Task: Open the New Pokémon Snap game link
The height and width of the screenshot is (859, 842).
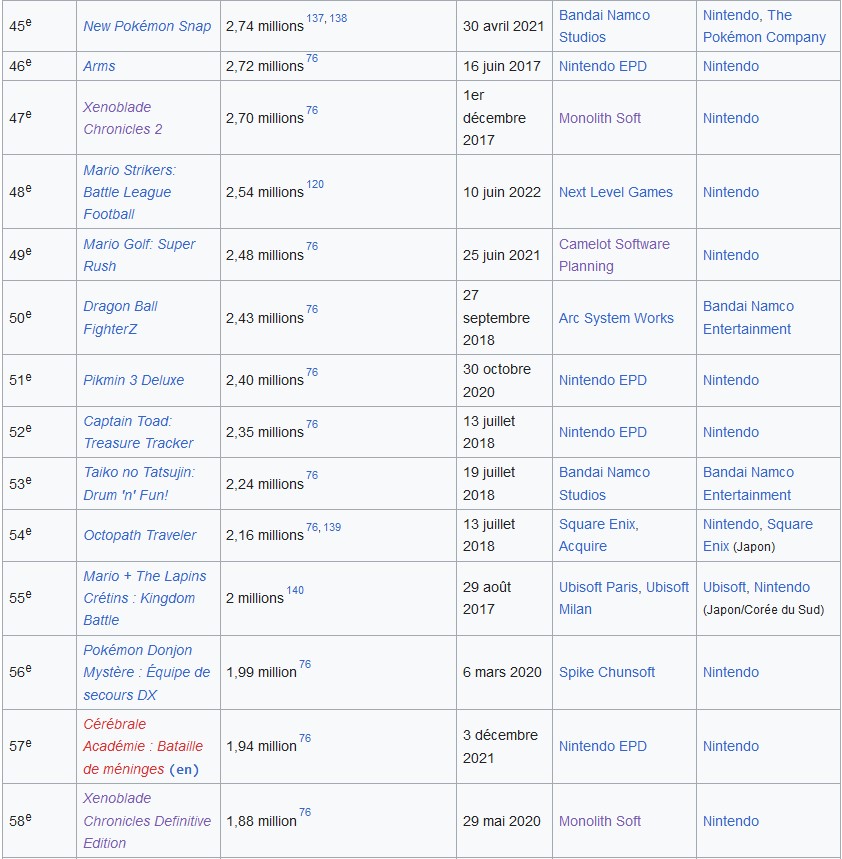Action: click(147, 26)
